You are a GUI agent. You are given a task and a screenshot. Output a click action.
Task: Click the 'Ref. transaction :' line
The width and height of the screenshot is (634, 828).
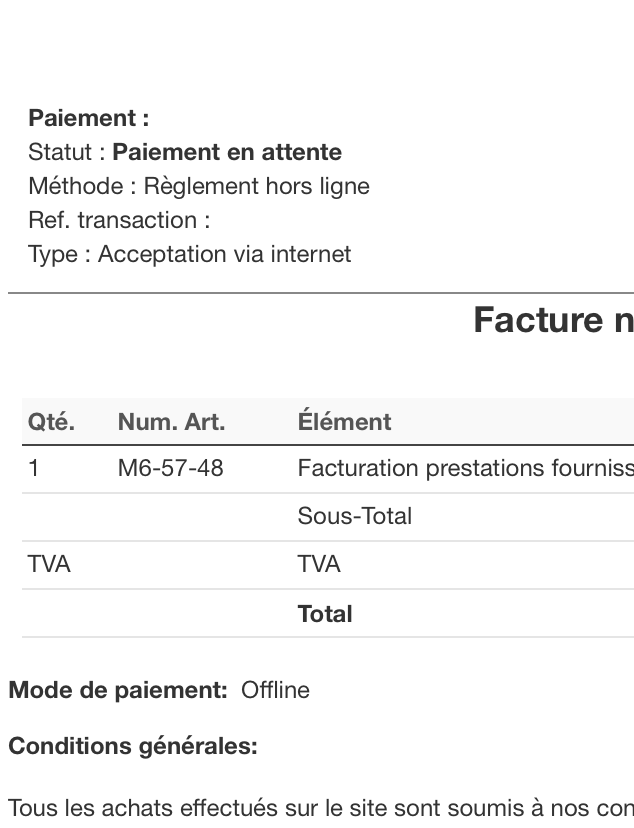[119, 220]
